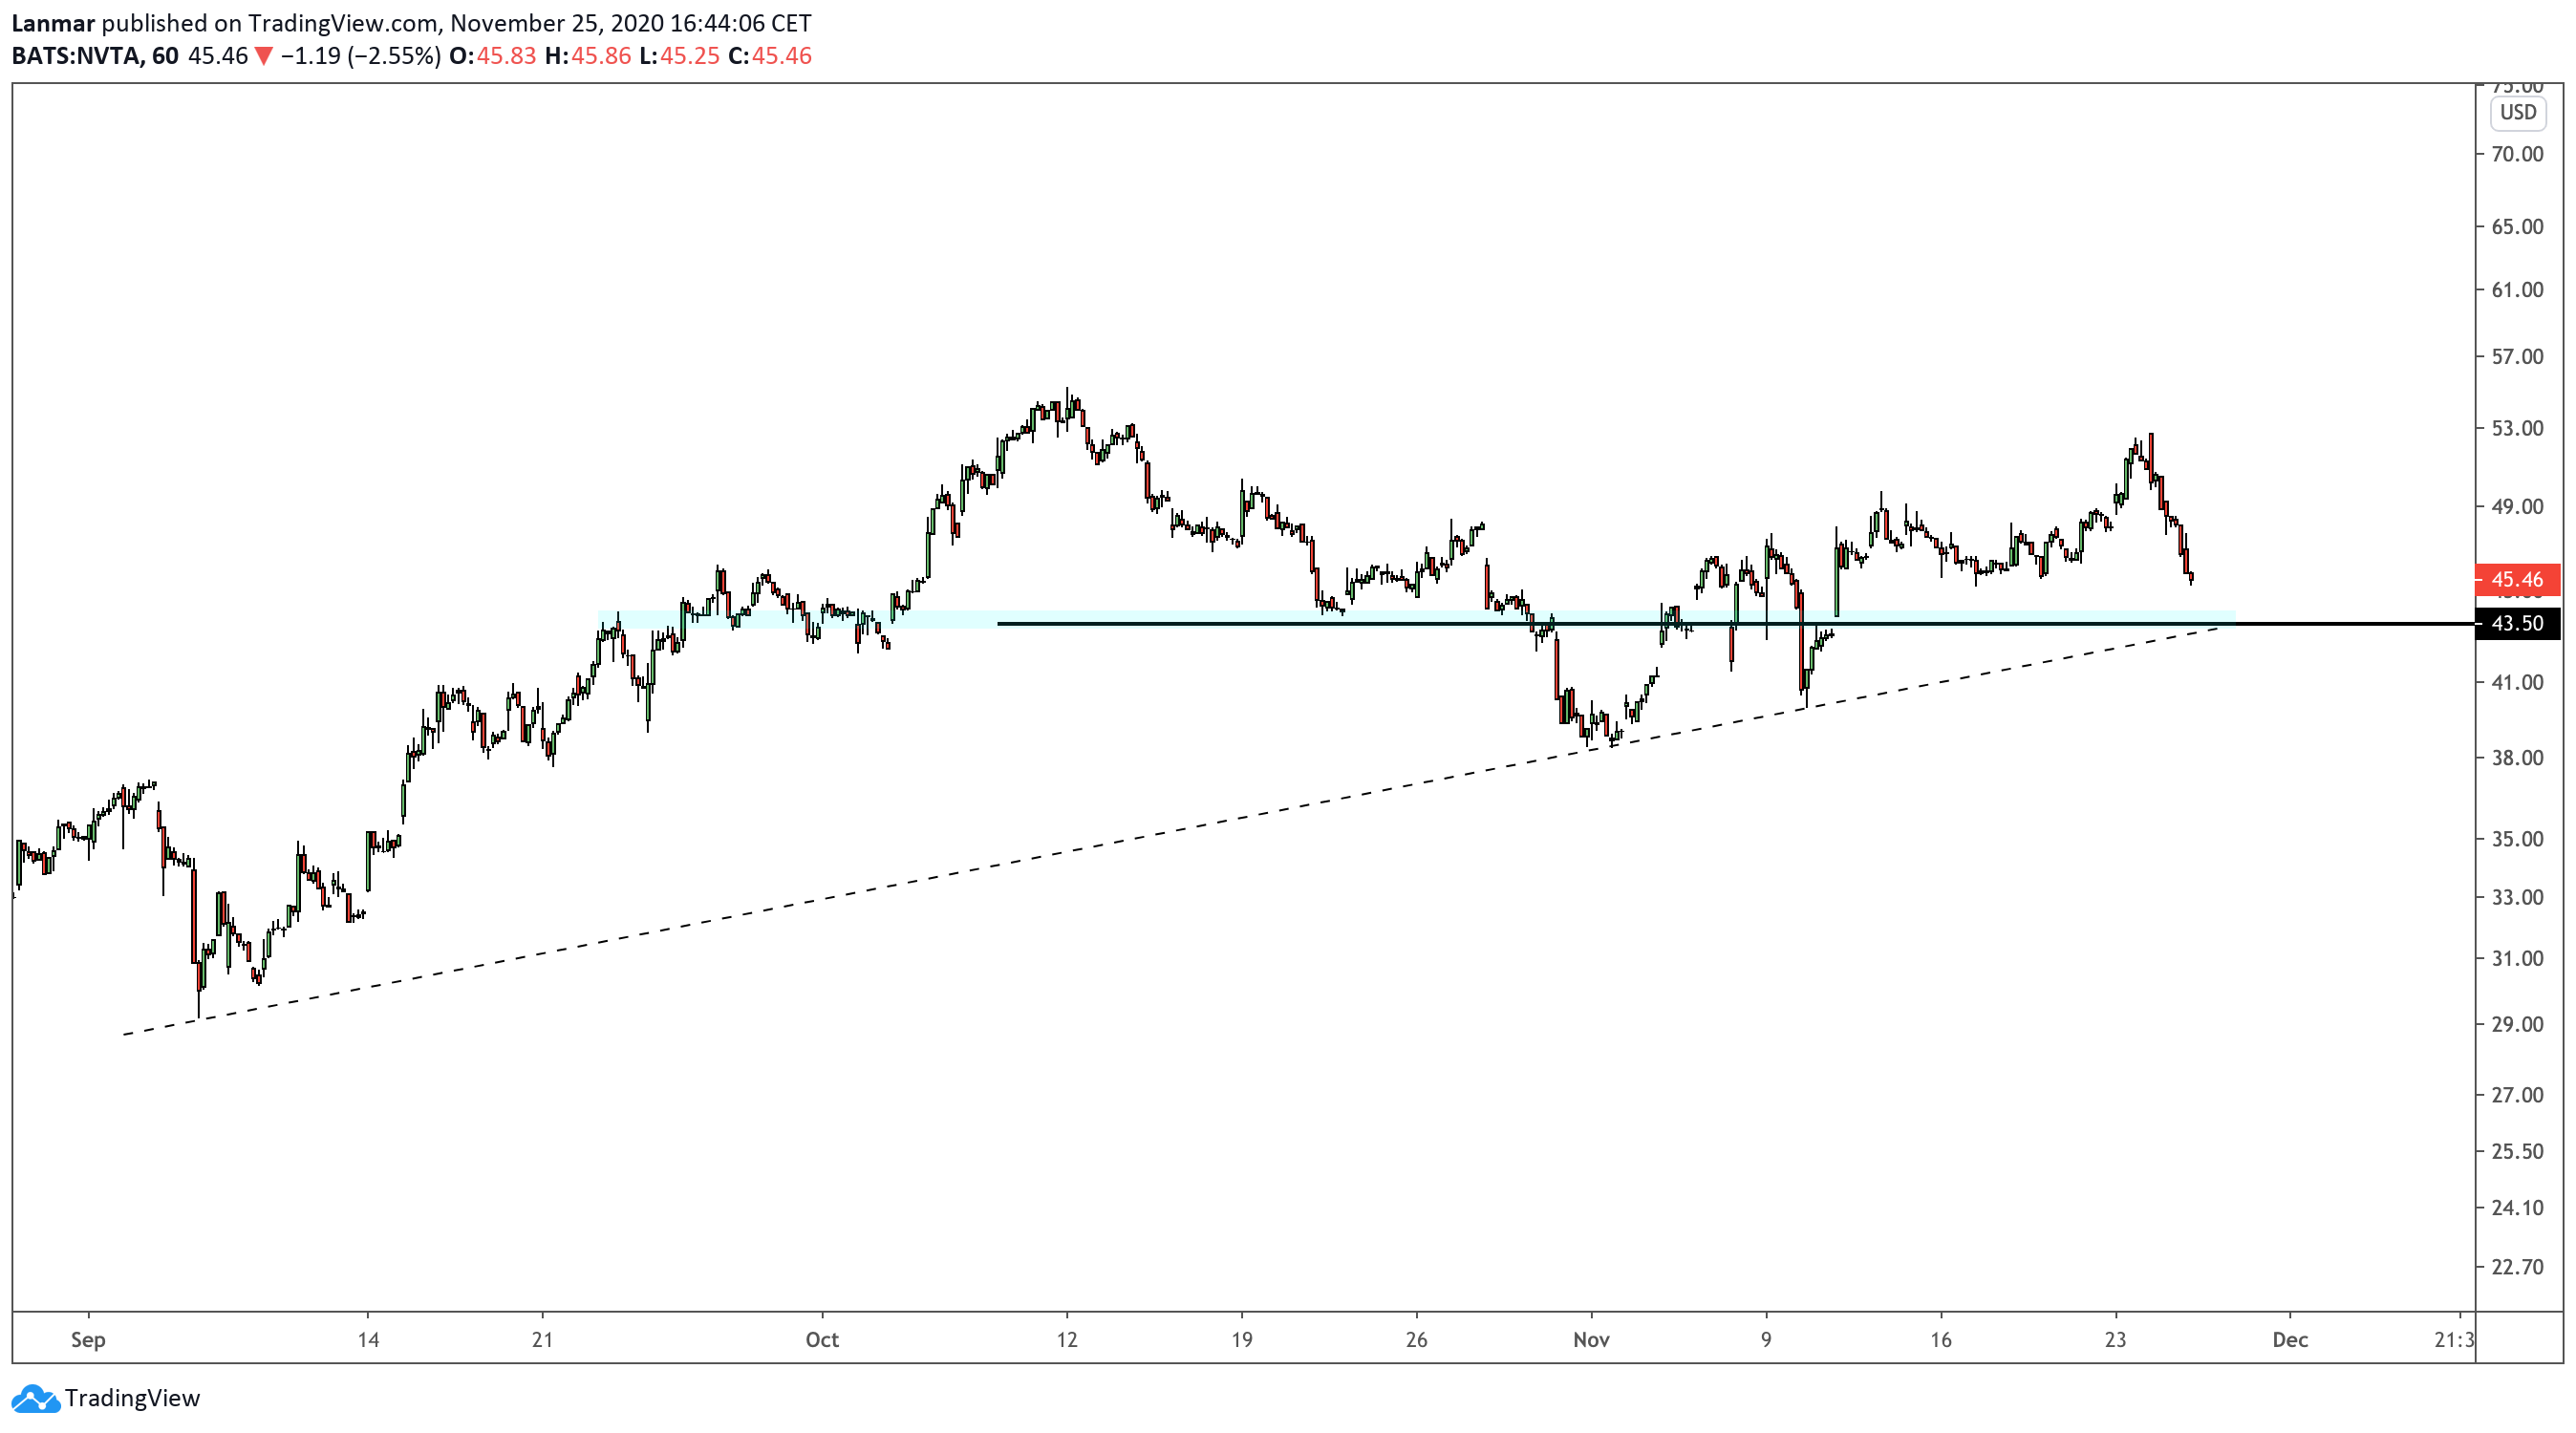The width and height of the screenshot is (2576, 1433).
Task: Click the BATS:NVTA, 60 symbol title
Action: 95,55
